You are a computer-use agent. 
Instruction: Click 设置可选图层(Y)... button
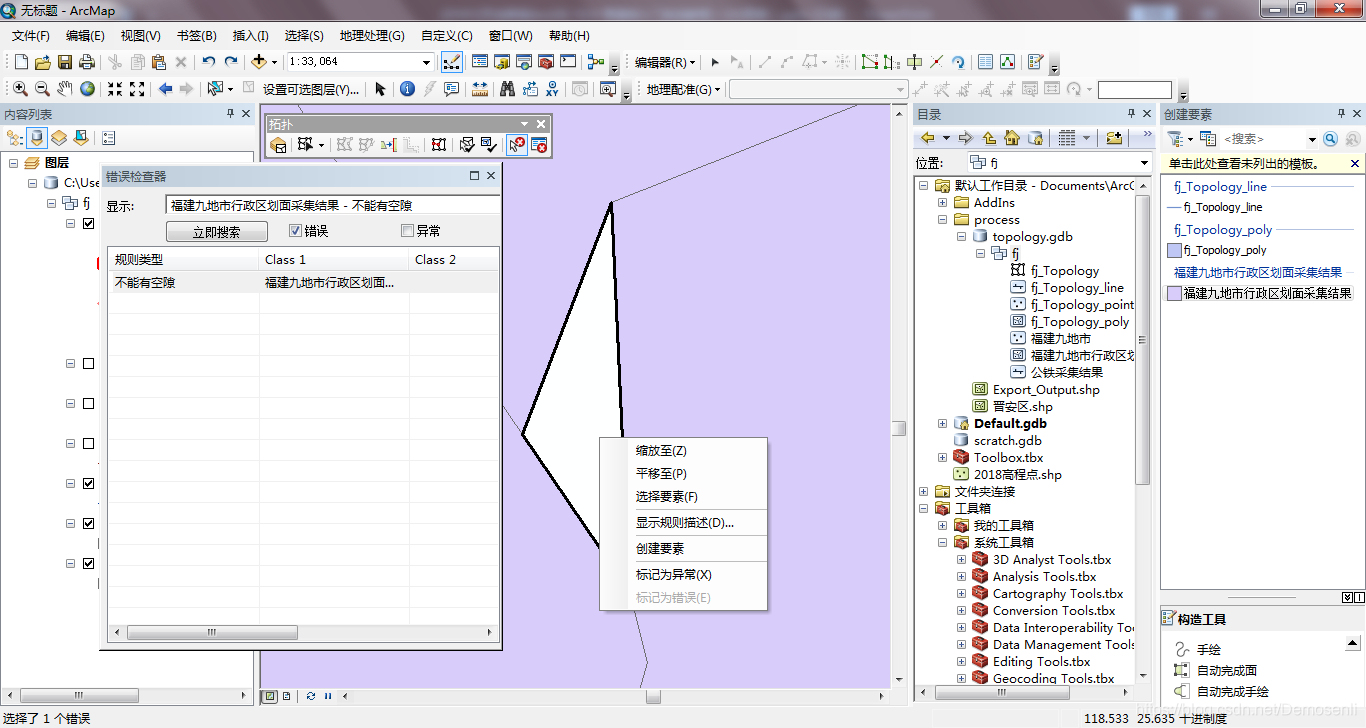click(310, 89)
